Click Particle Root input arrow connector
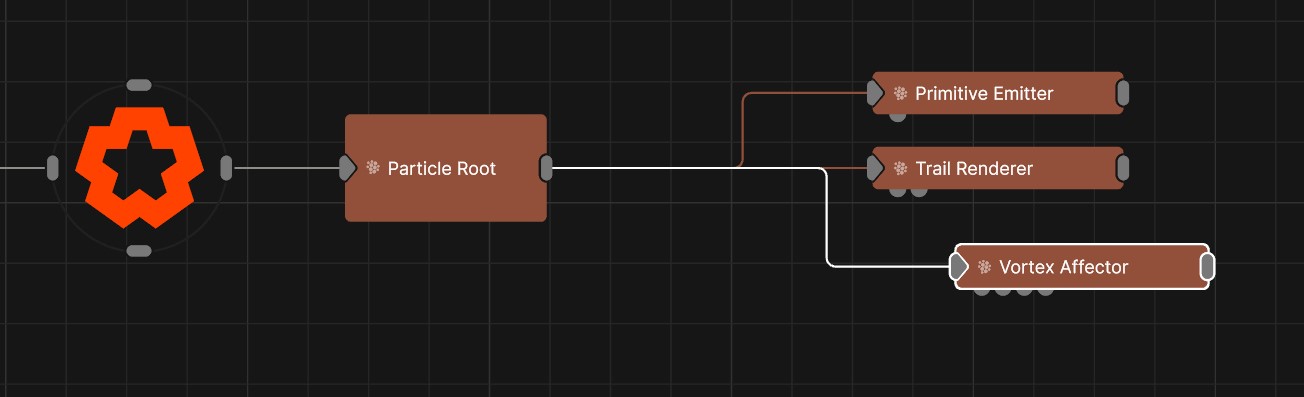1304x397 pixels. point(348,168)
